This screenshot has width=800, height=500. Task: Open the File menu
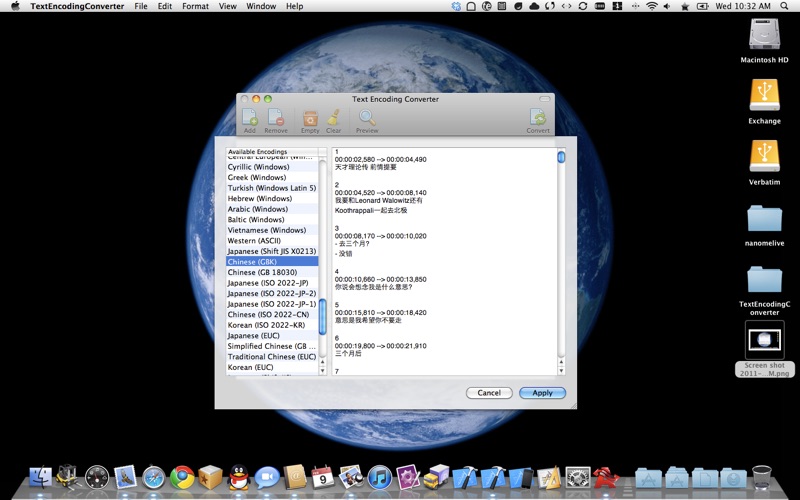pos(141,6)
